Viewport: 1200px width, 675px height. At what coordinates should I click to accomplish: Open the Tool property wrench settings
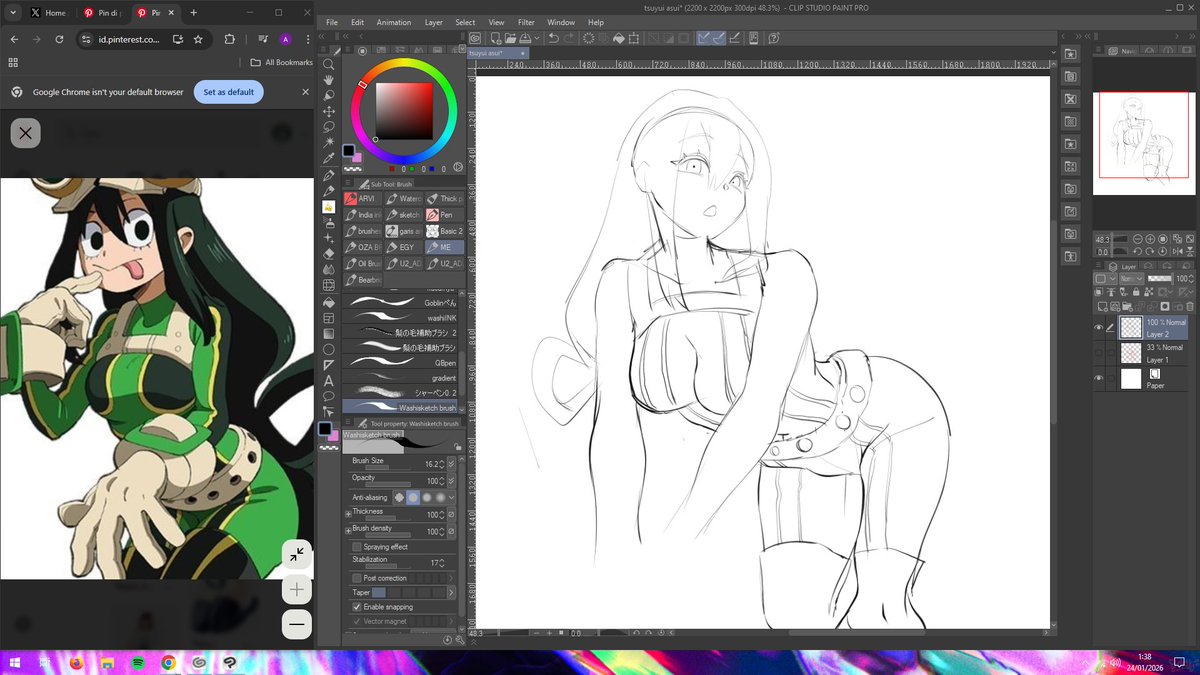tap(458, 639)
